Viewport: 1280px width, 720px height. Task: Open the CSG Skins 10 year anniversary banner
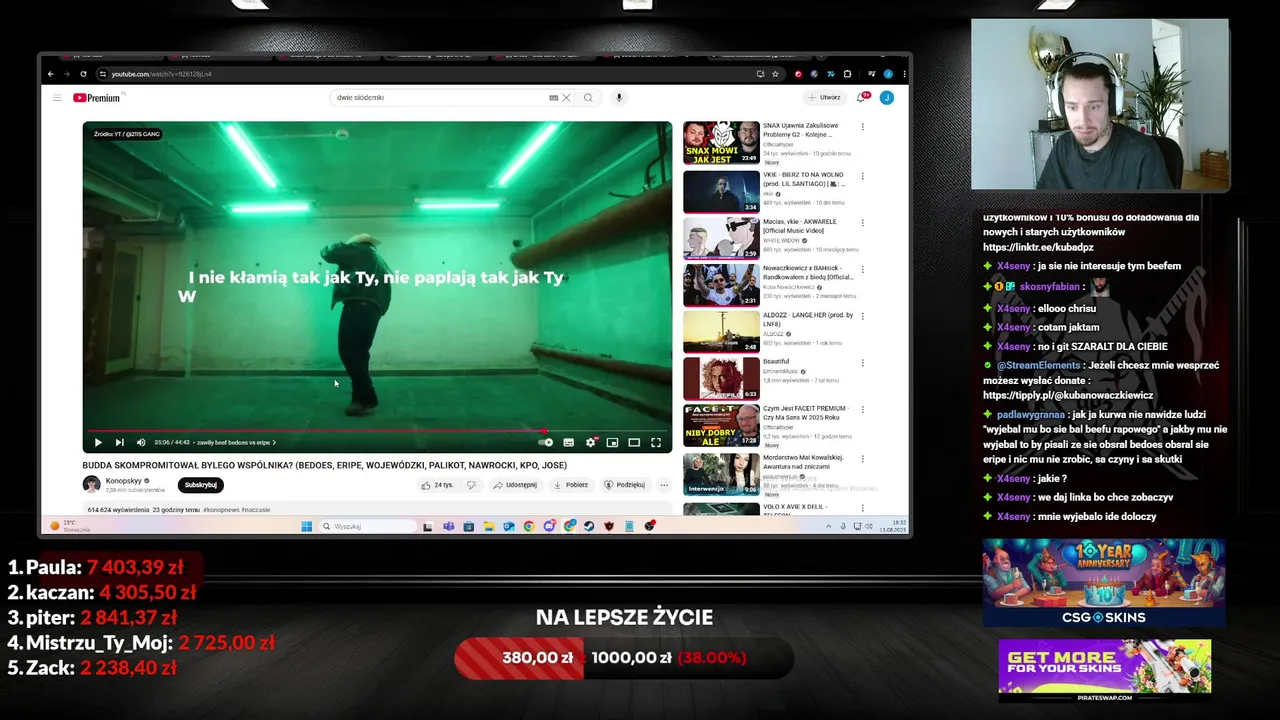pos(1104,582)
